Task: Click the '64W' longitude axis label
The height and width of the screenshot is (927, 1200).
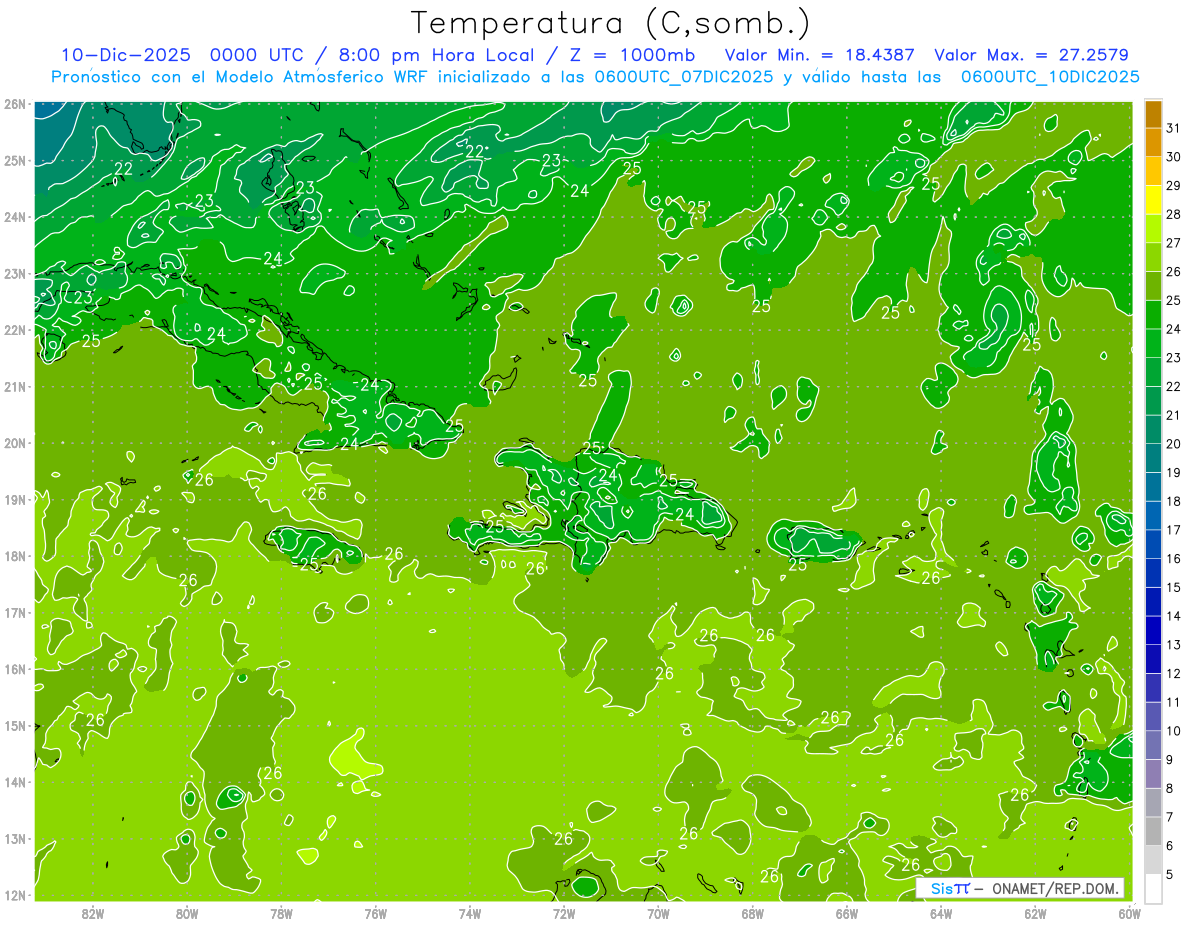Action: pyautogui.click(x=941, y=913)
